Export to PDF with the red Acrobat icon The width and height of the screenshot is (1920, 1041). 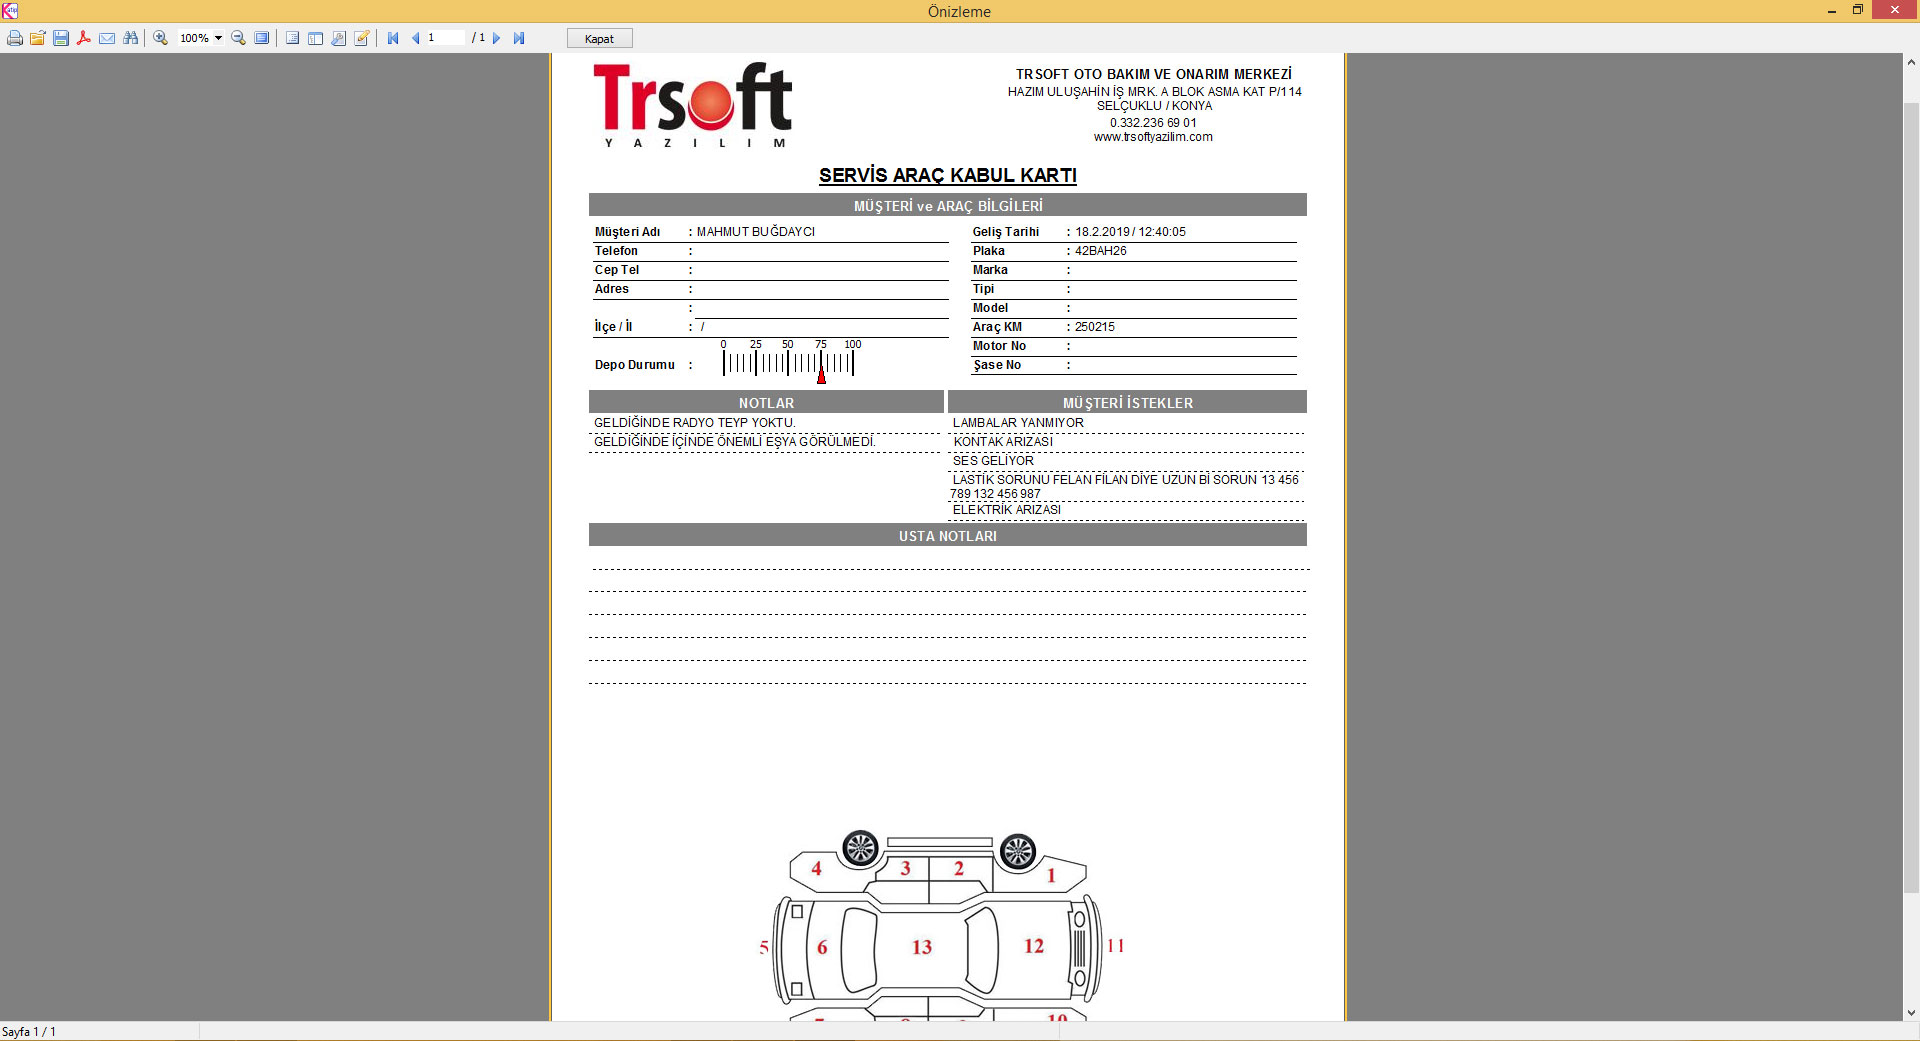tap(84, 38)
